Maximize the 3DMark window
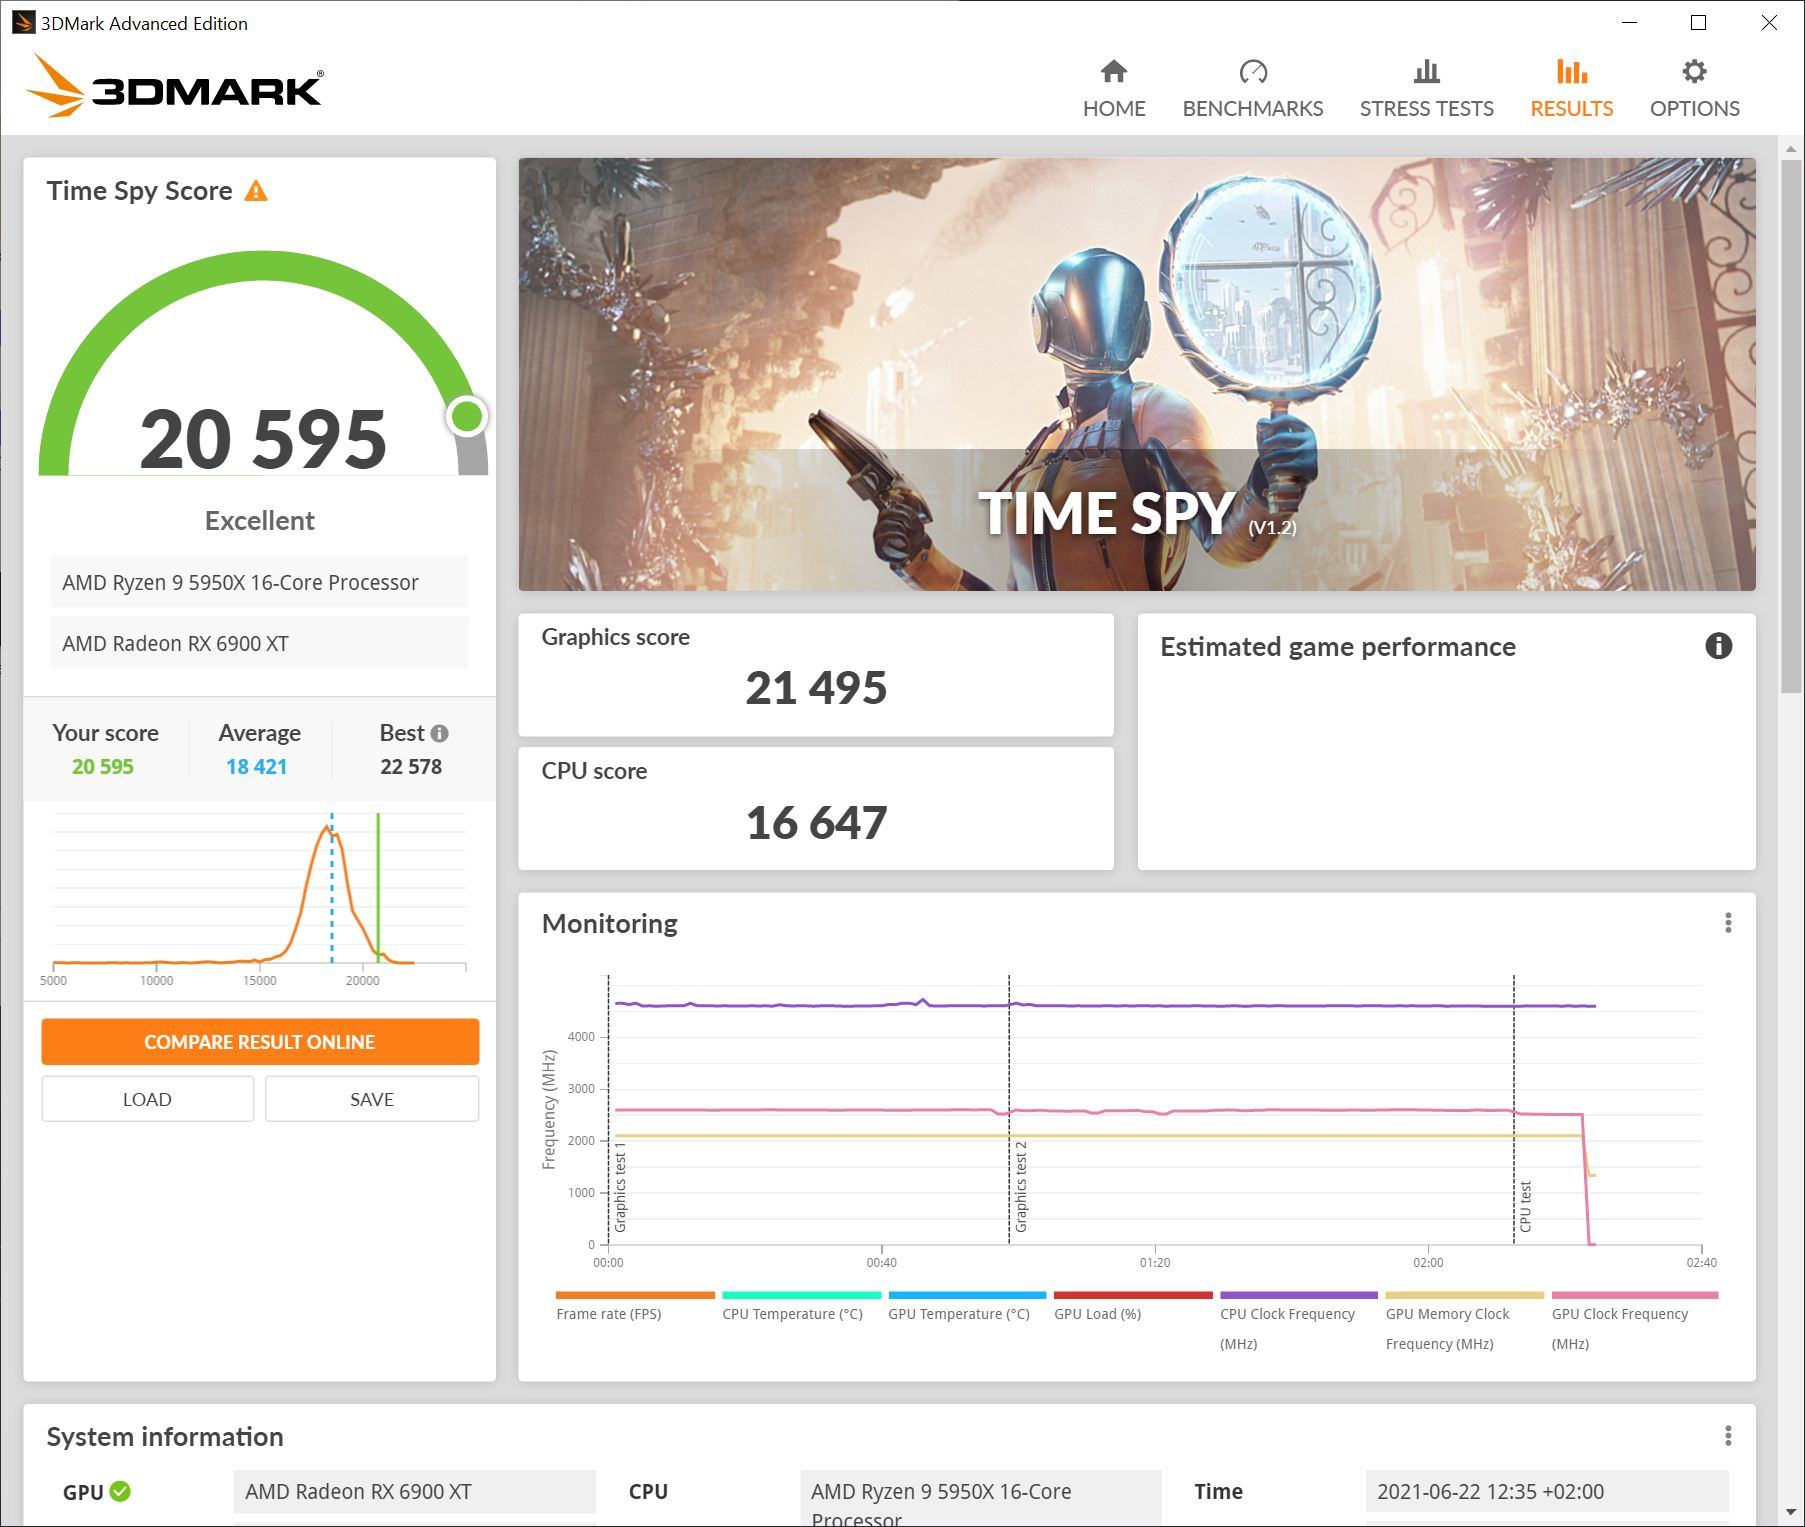This screenshot has width=1805, height=1527. tap(1698, 22)
